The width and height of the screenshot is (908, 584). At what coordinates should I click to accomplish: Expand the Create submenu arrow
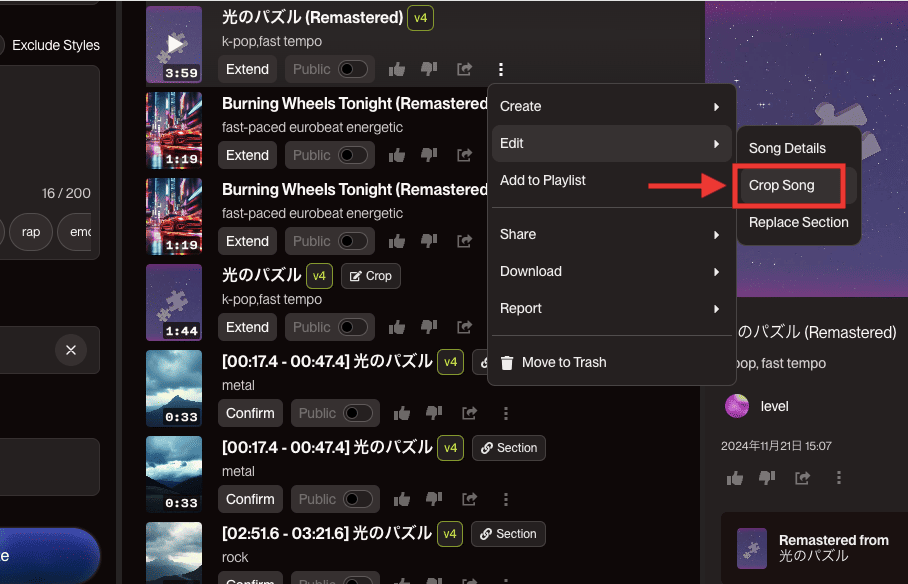tap(716, 107)
